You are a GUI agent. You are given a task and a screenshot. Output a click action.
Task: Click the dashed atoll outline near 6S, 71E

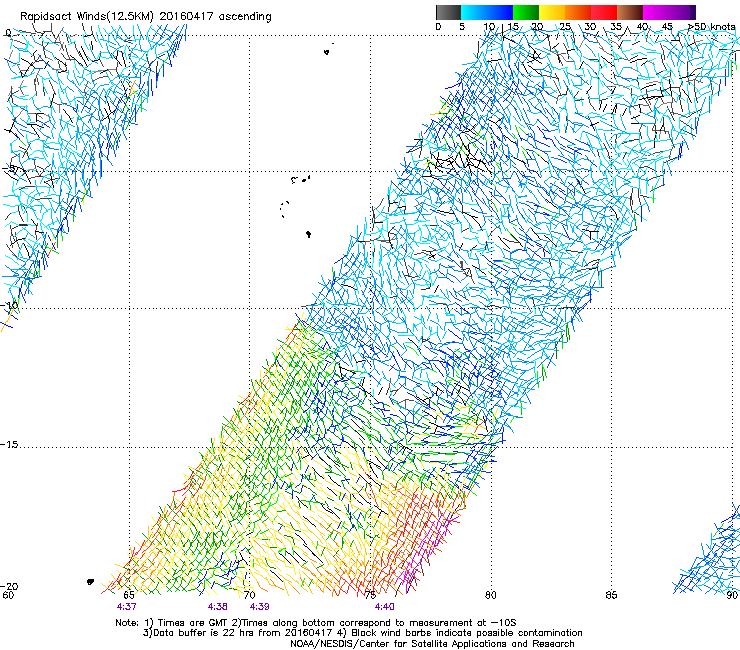pyautogui.click(x=285, y=209)
